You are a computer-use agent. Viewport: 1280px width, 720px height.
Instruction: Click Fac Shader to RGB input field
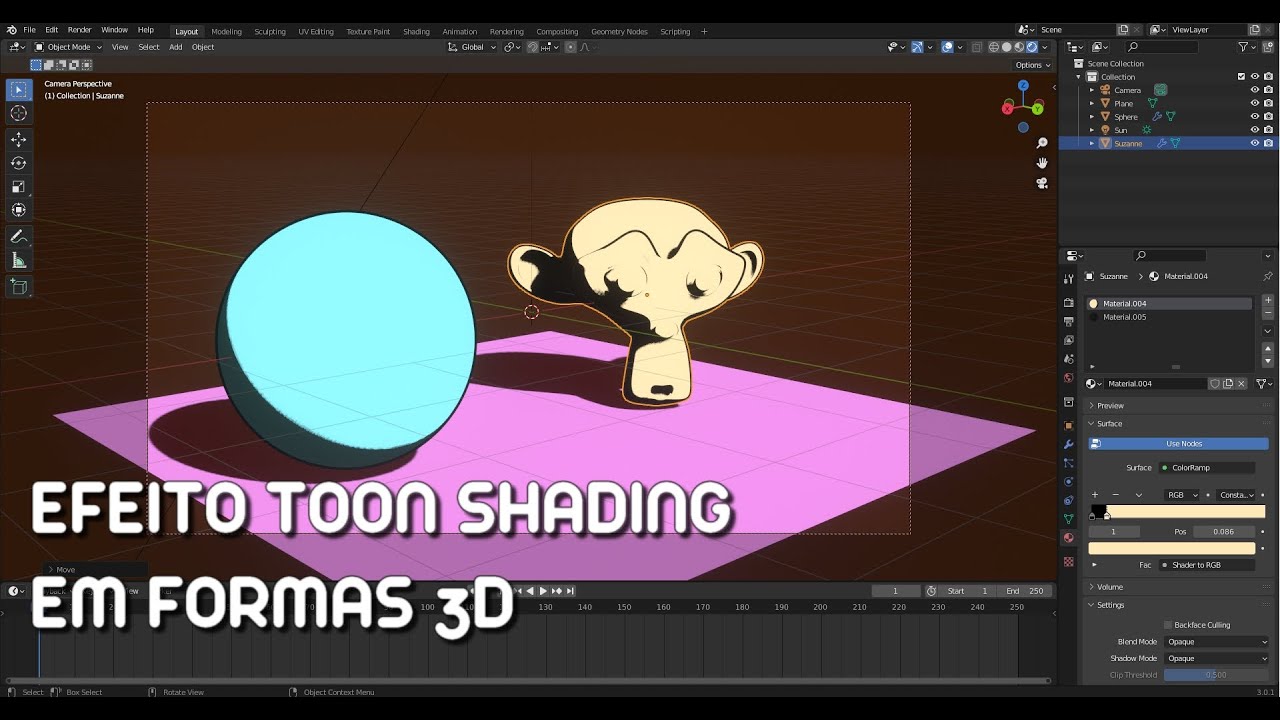click(1207, 565)
